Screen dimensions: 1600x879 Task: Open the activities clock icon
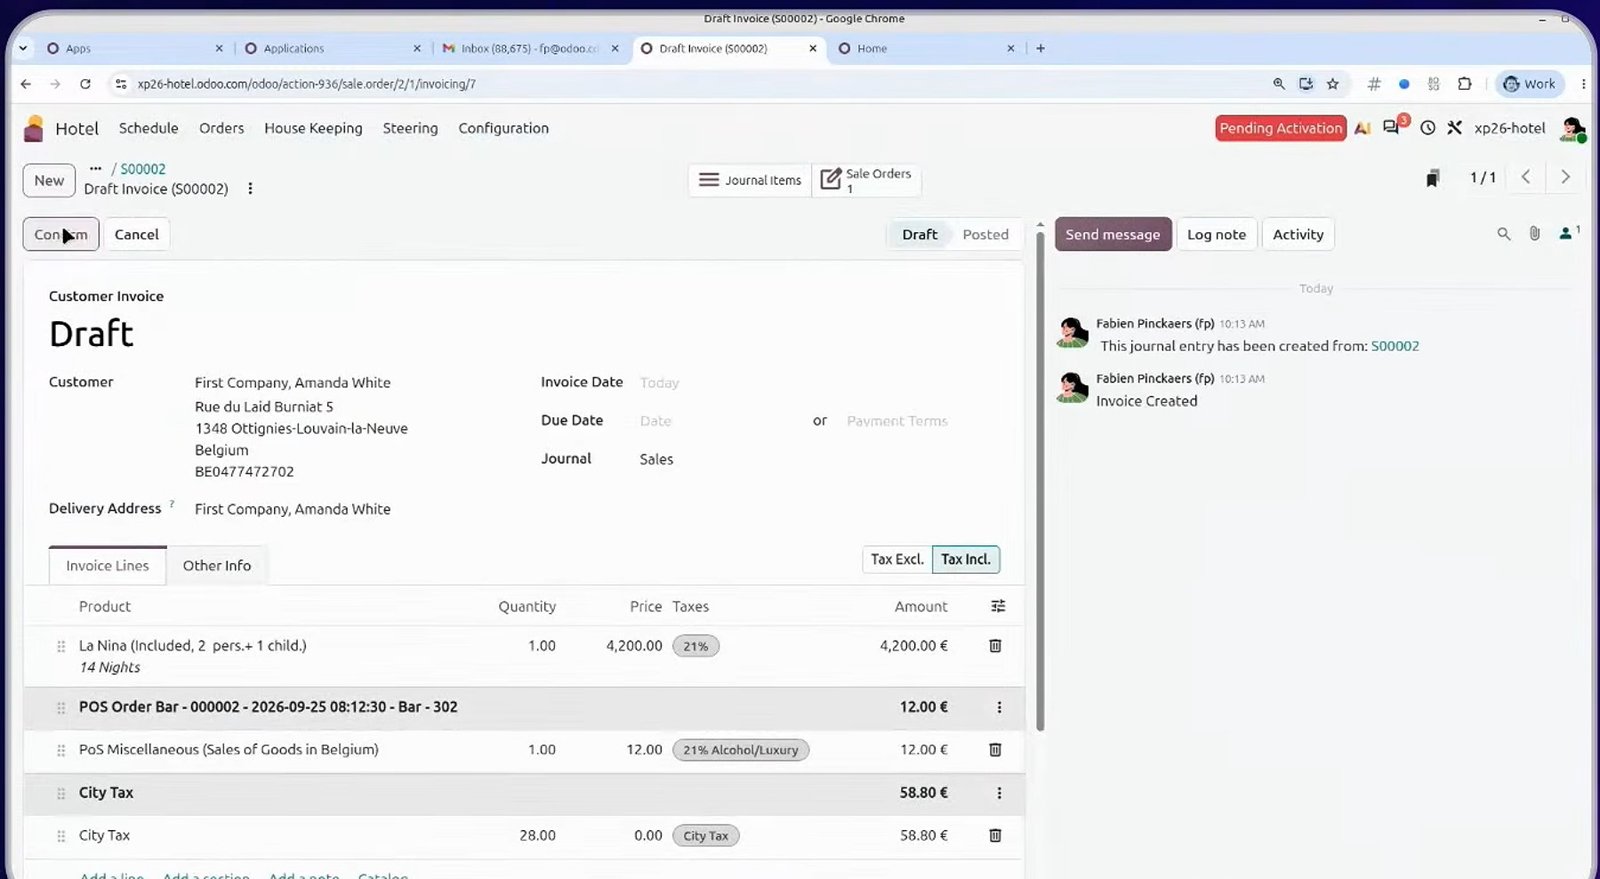pos(1428,128)
